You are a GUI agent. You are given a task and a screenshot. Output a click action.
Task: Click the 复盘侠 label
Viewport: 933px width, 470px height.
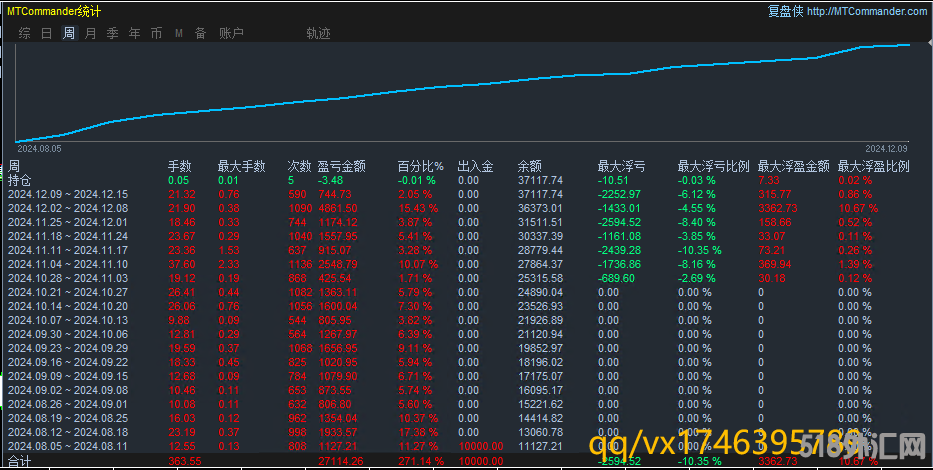coord(784,11)
